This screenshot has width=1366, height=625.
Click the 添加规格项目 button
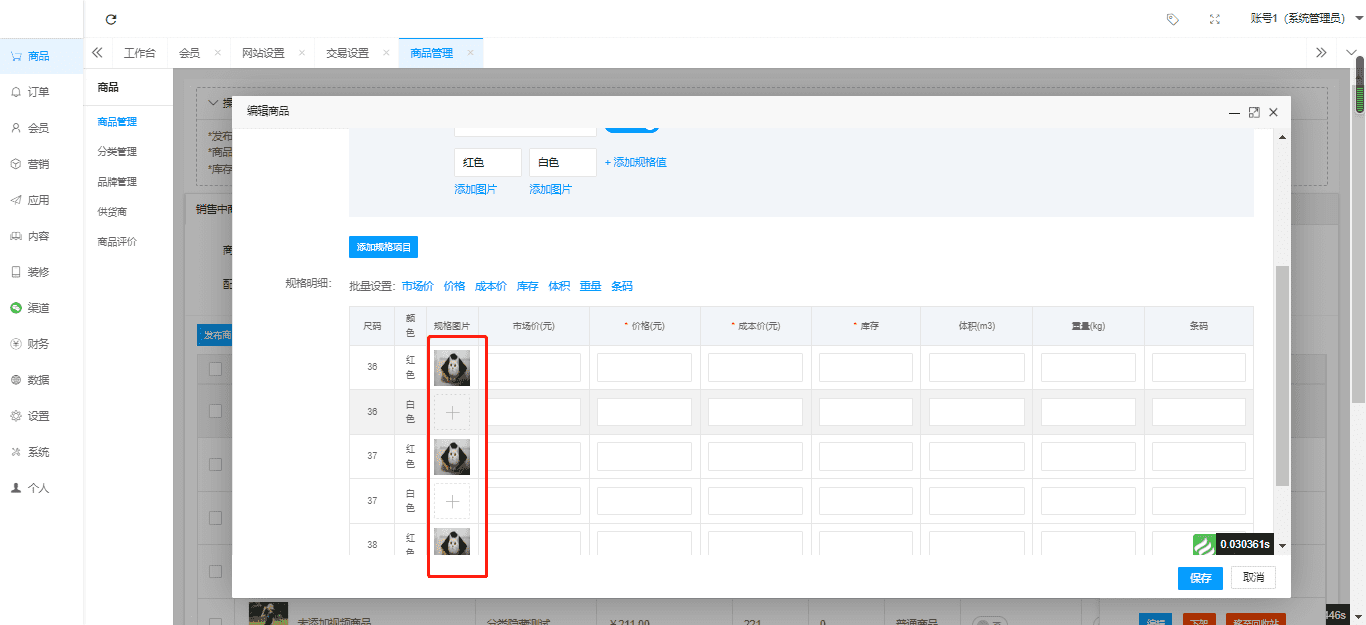tap(383, 247)
